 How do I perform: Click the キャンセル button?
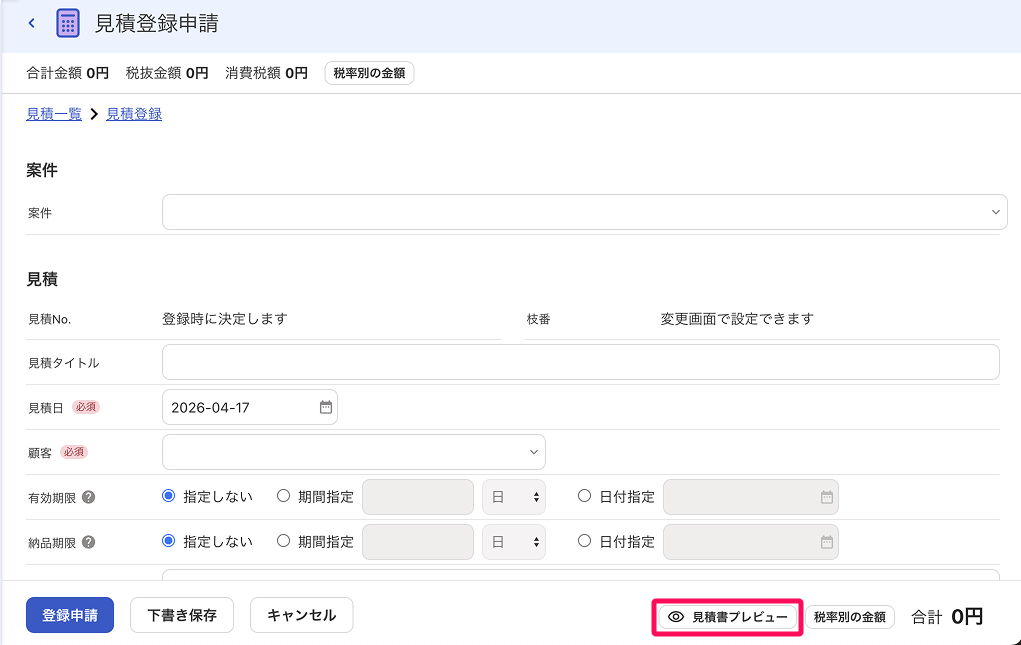point(301,615)
